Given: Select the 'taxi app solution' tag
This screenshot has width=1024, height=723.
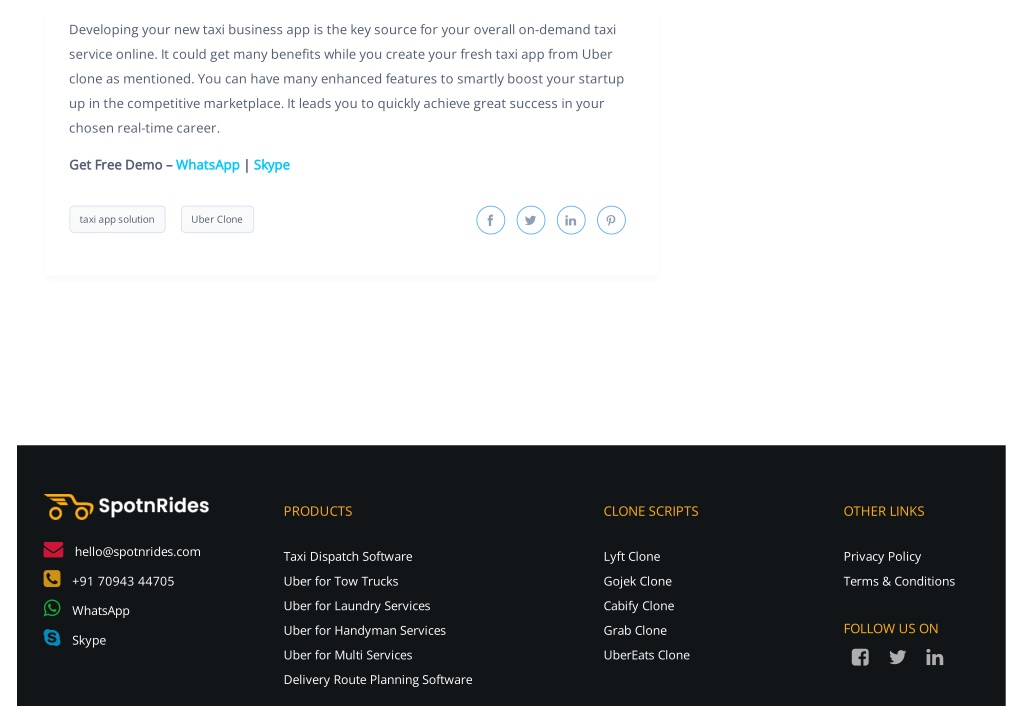Looking at the screenshot, I should point(118,219).
